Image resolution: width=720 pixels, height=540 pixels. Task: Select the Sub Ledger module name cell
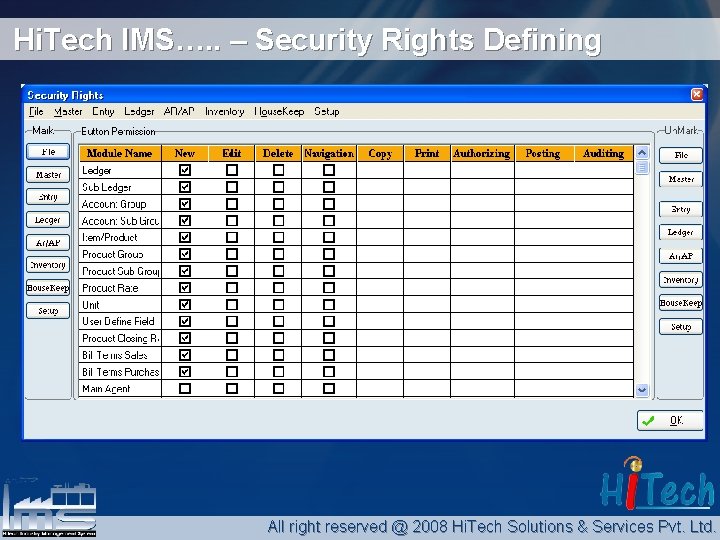pos(120,187)
